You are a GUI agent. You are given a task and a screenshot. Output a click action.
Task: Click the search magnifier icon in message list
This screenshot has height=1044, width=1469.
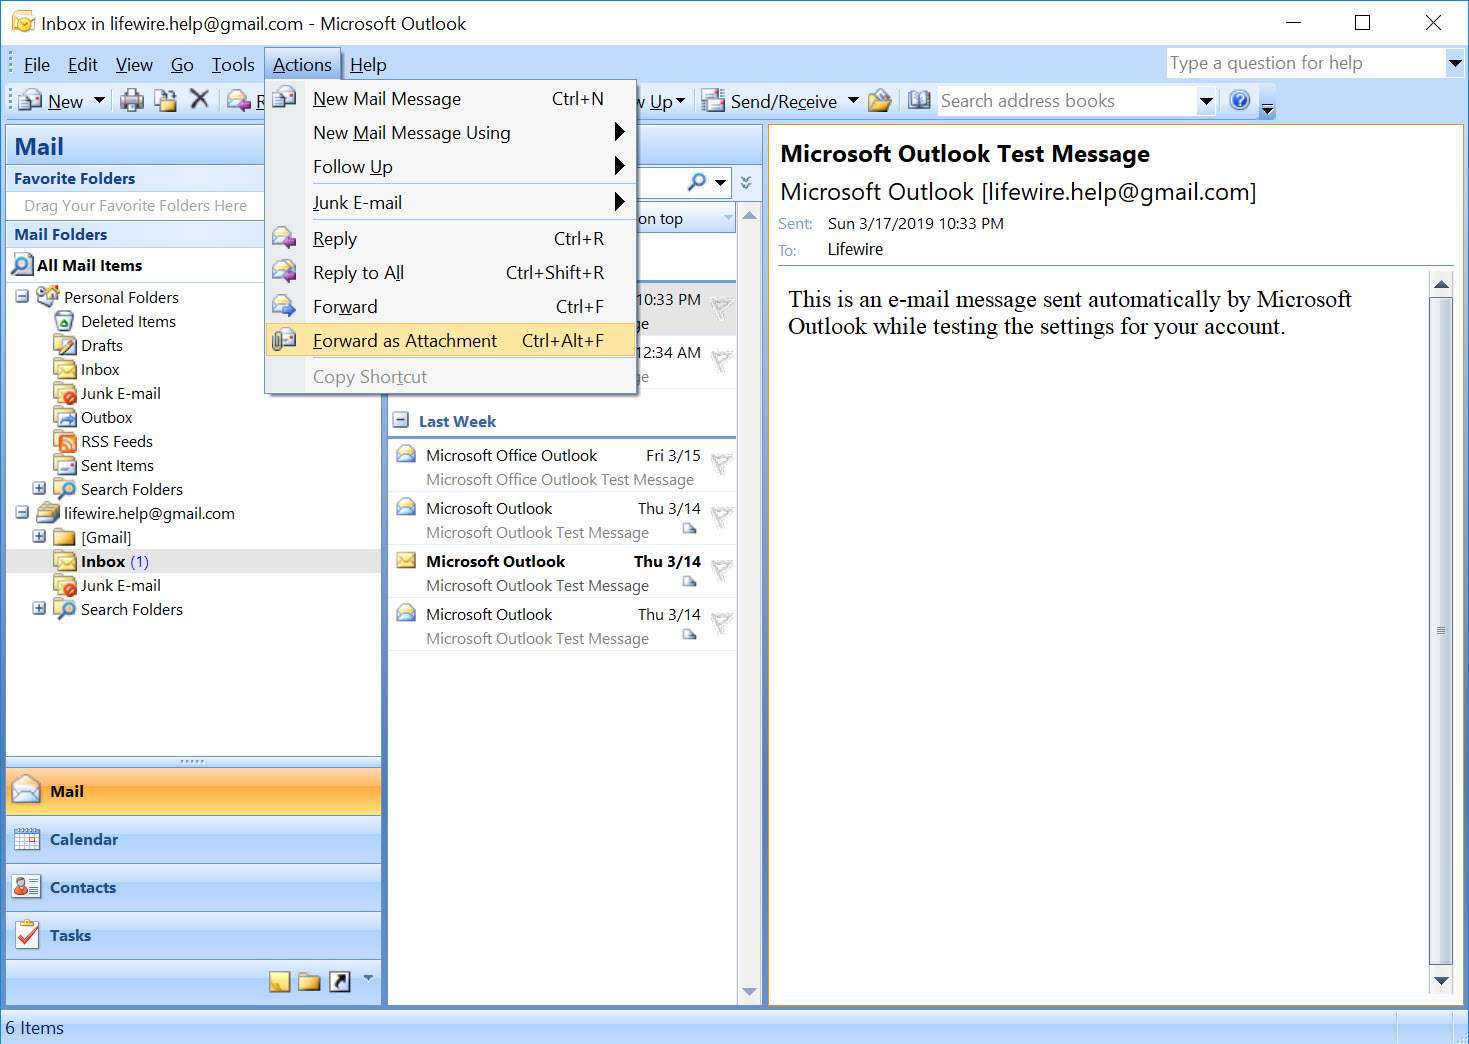[697, 182]
